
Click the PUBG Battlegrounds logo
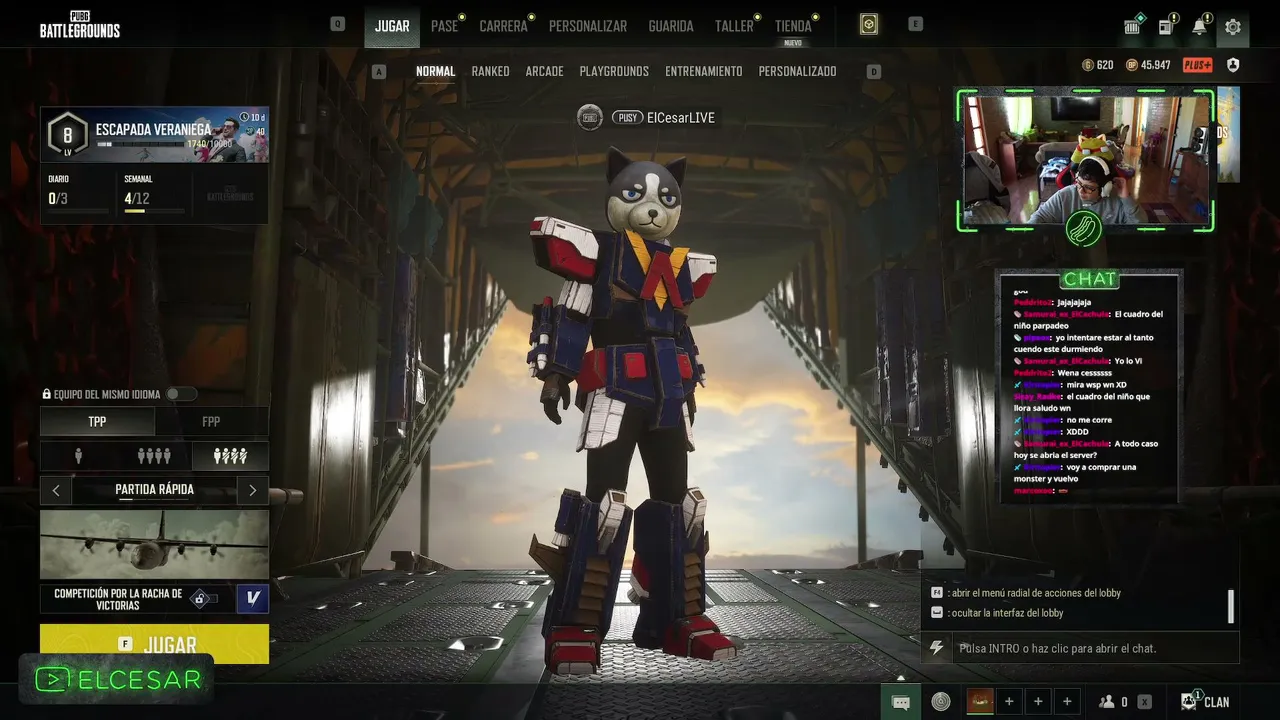tap(80, 24)
